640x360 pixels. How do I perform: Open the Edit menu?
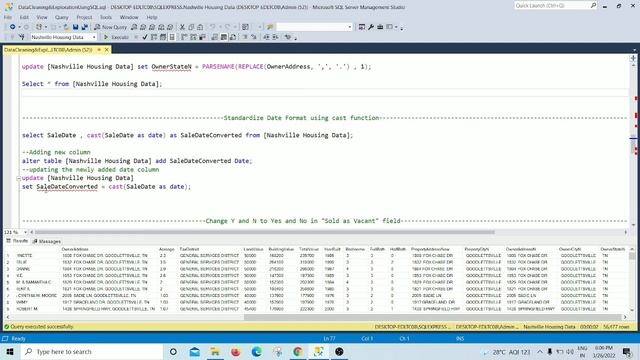[x=24, y=17]
